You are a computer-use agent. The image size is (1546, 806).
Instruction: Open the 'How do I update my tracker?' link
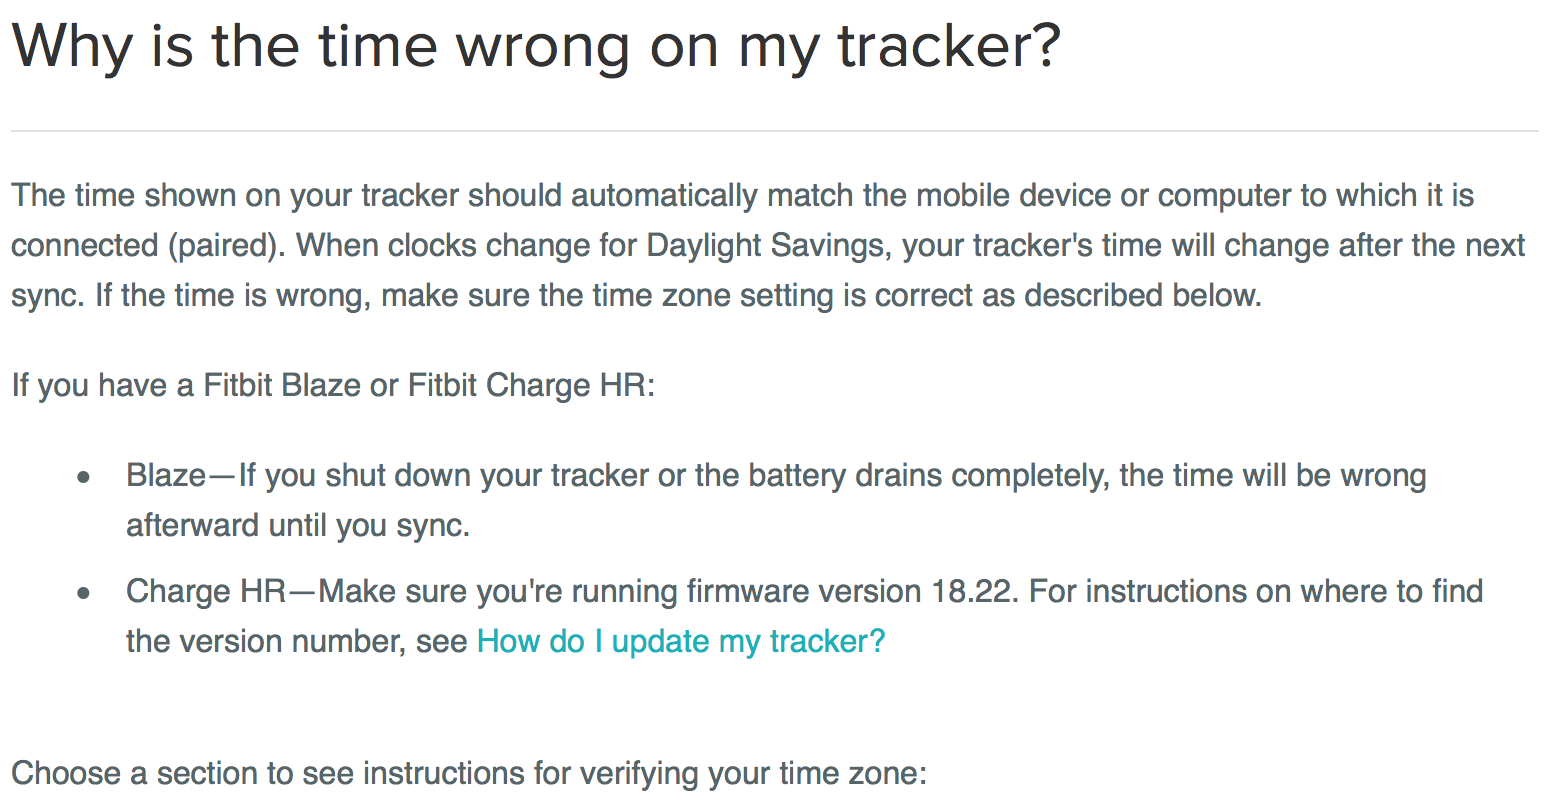[x=681, y=641]
